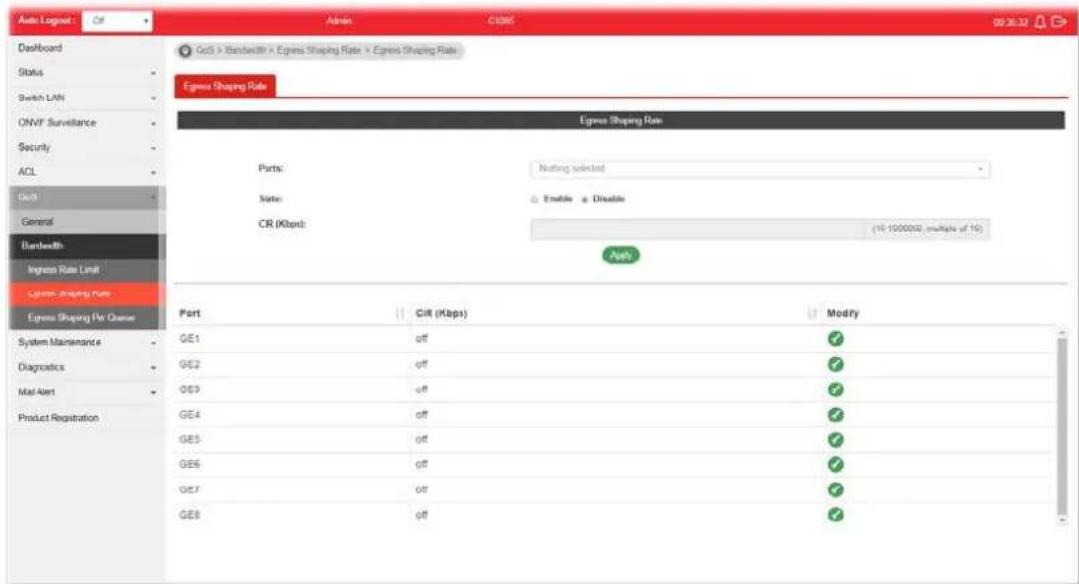The width and height of the screenshot is (1079, 584).
Task: Click the green Apply button
Action: tap(621, 255)
